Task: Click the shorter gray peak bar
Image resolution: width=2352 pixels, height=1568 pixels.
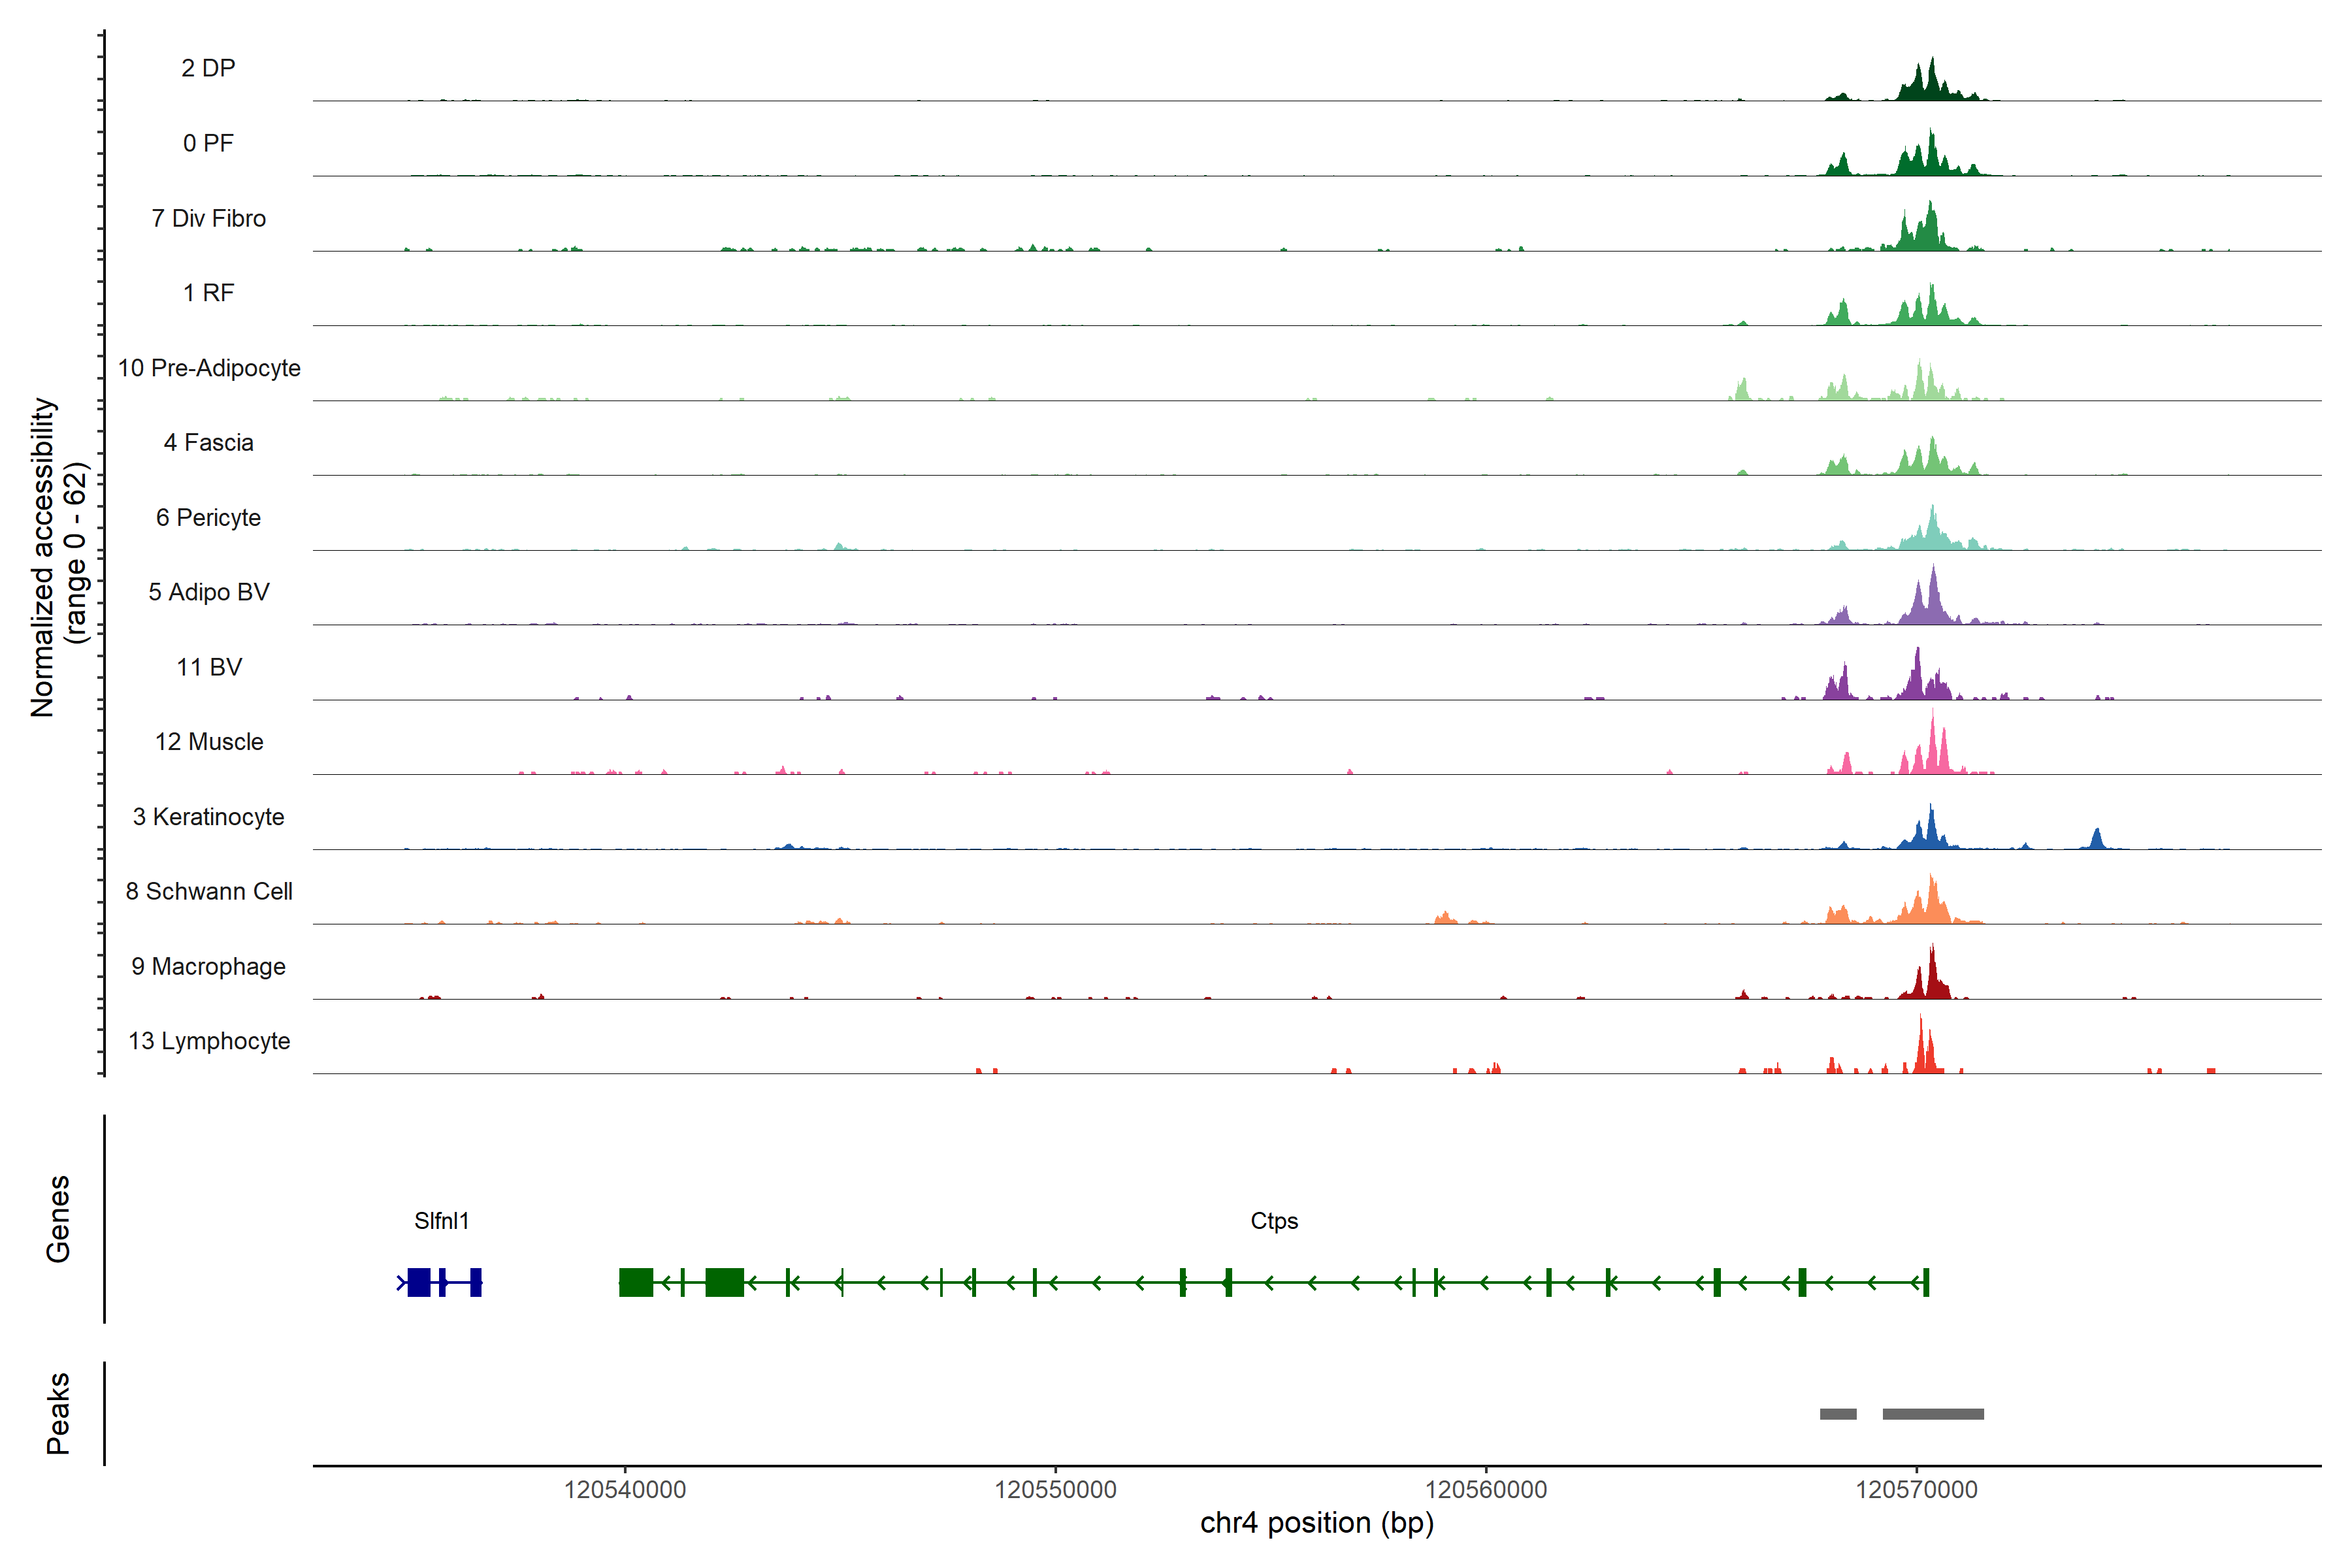Action: [x=1838, y=1414]
